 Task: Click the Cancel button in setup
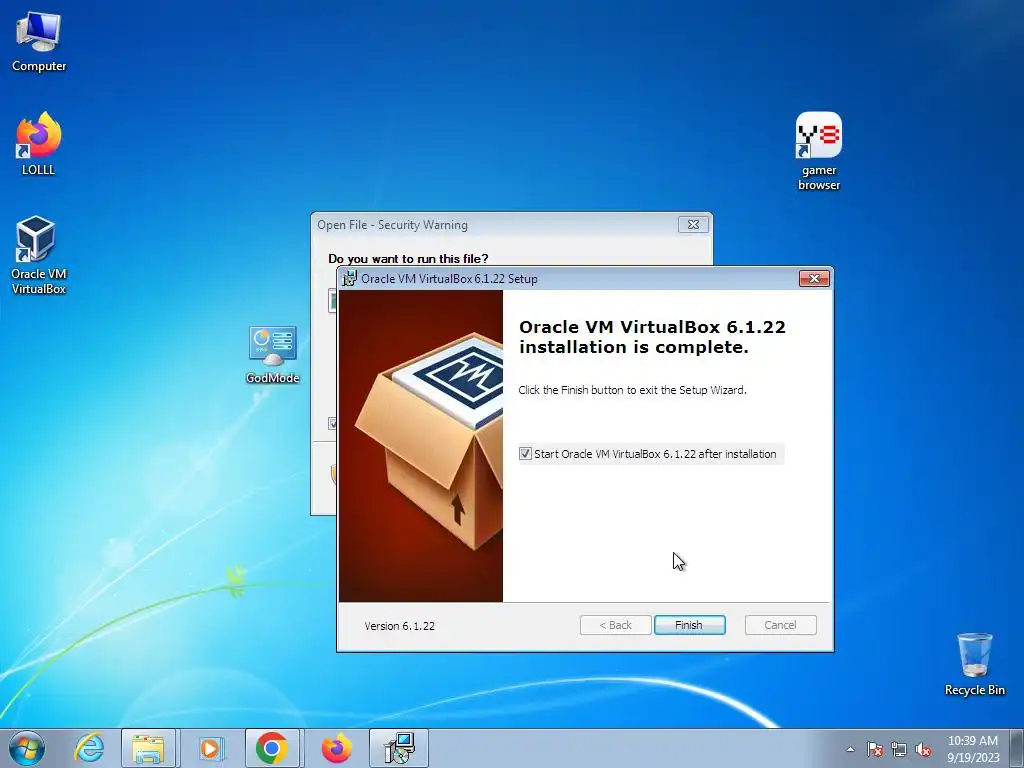point(780,625)
